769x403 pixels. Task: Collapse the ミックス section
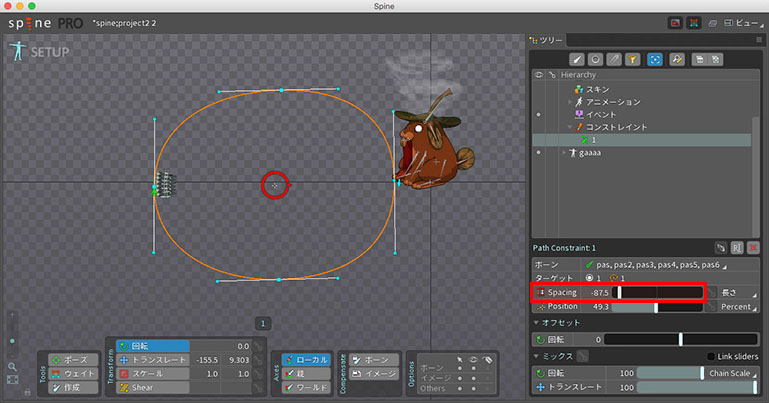(x=537, y=356)
